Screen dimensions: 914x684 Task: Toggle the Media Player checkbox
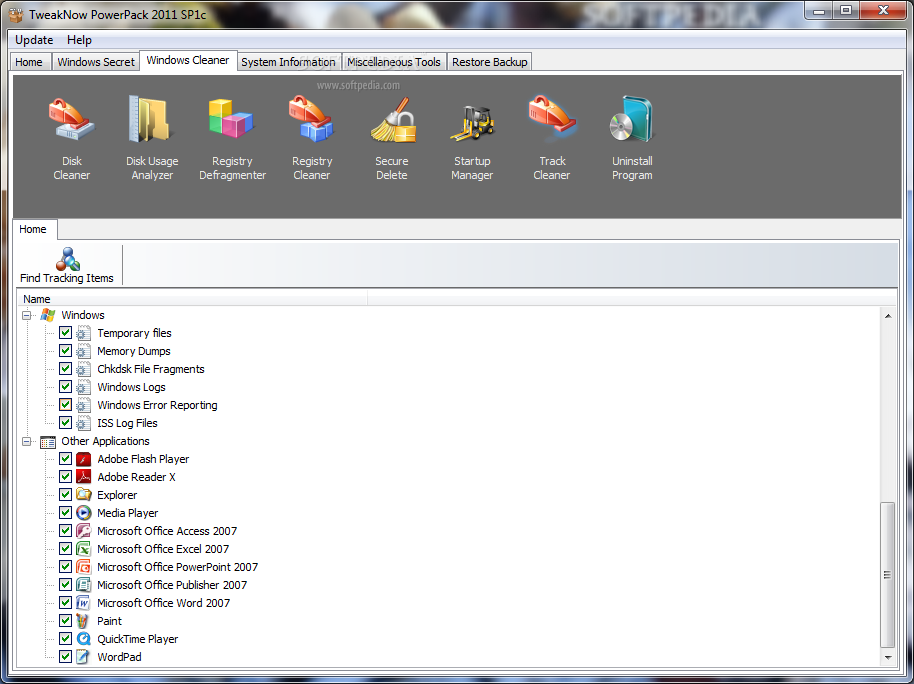tap(65, 513)
